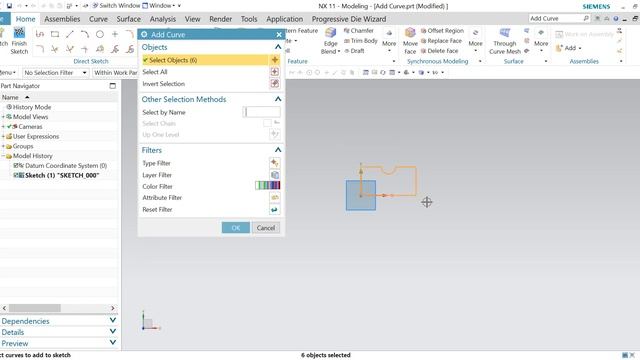
Task: Select the Rectangle sketch tool
Action: [55, 34]
